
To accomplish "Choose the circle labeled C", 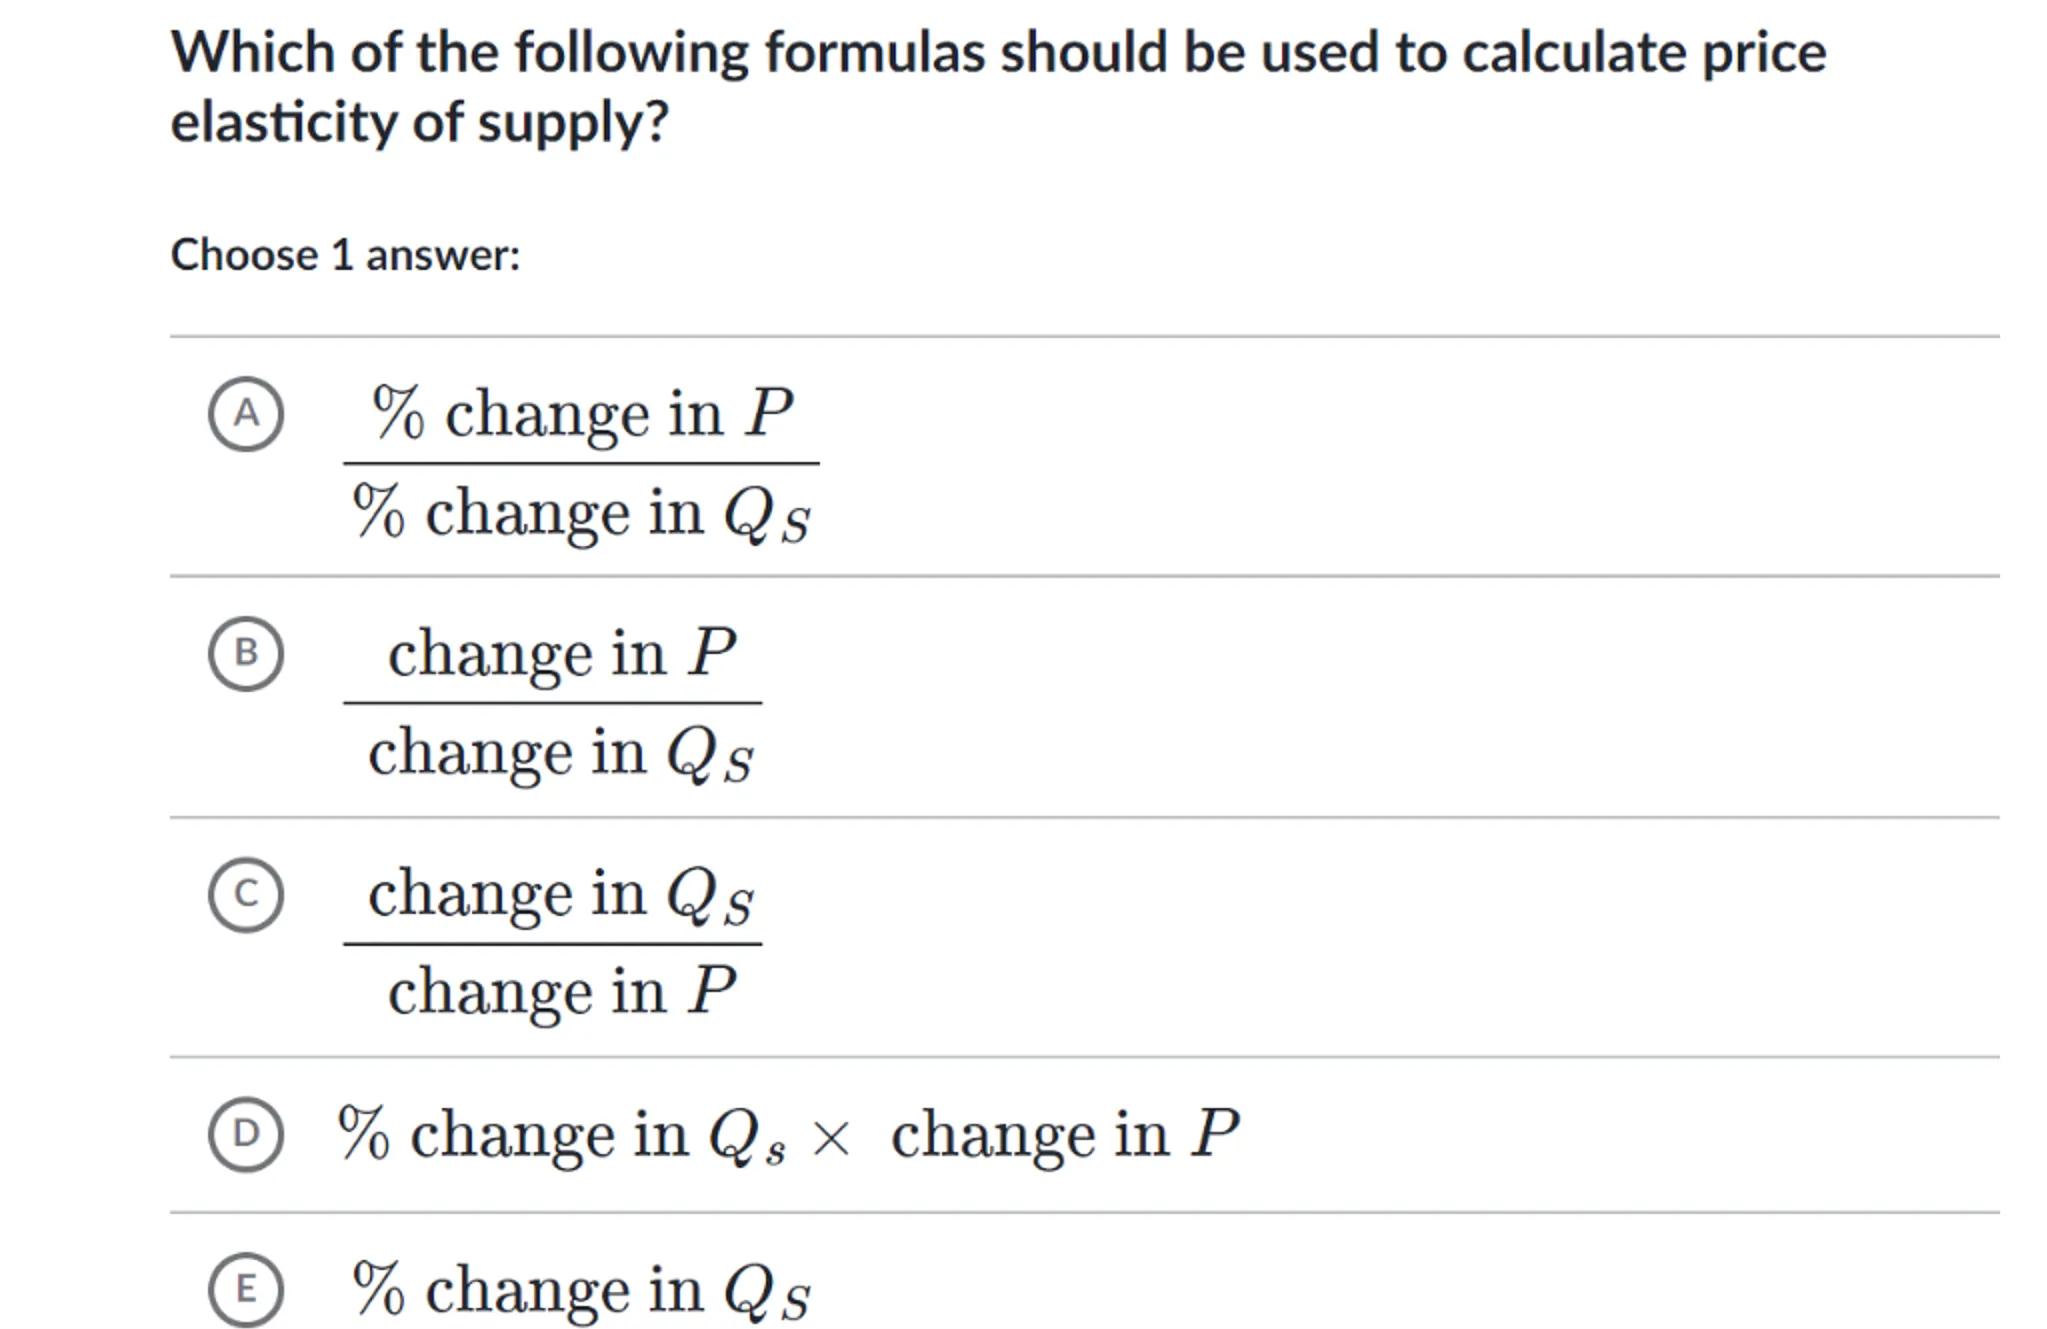I will click(246, 894).
